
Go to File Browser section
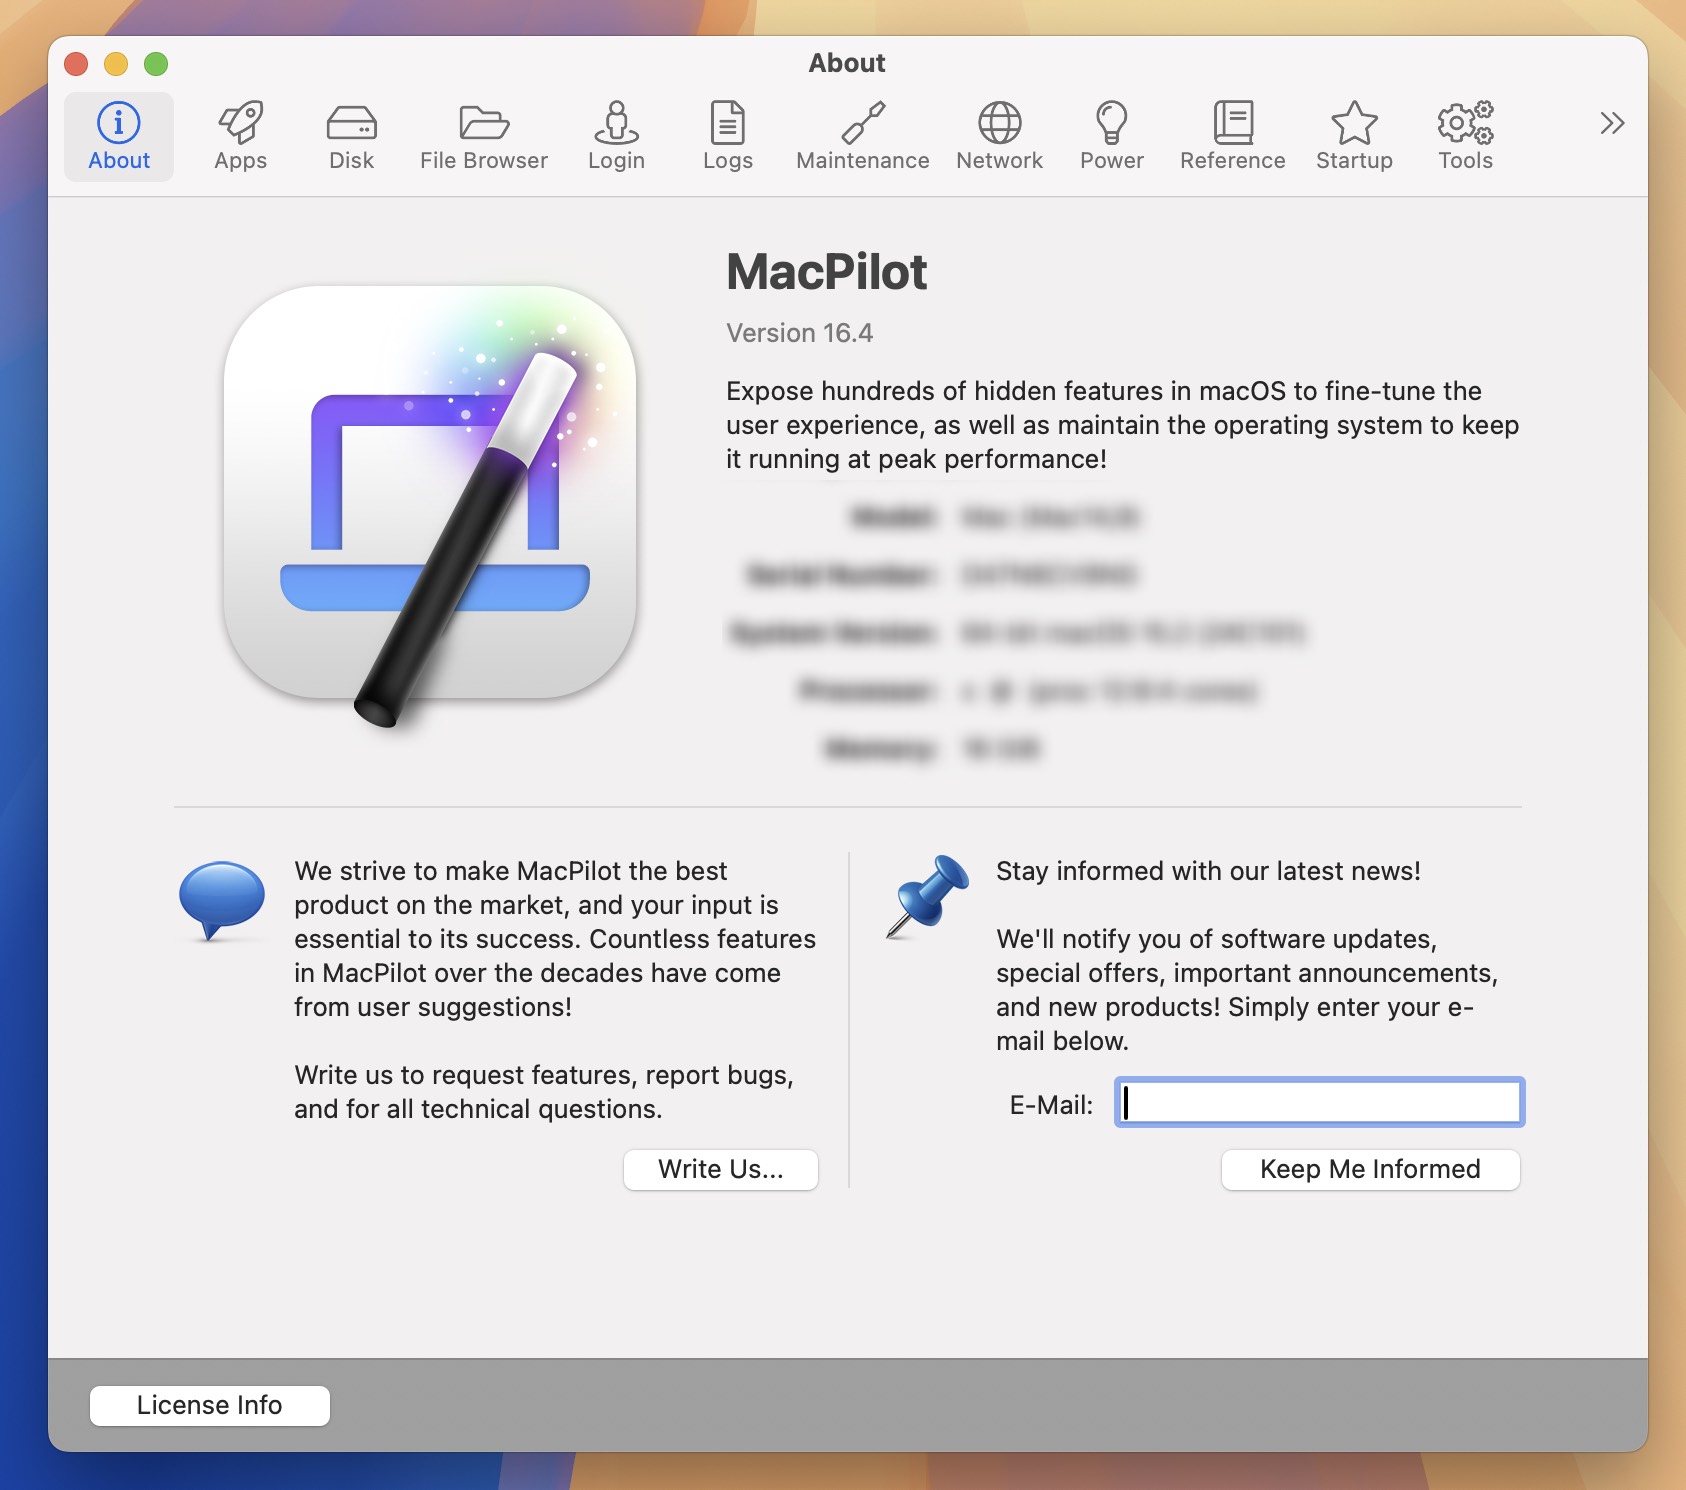484,137
